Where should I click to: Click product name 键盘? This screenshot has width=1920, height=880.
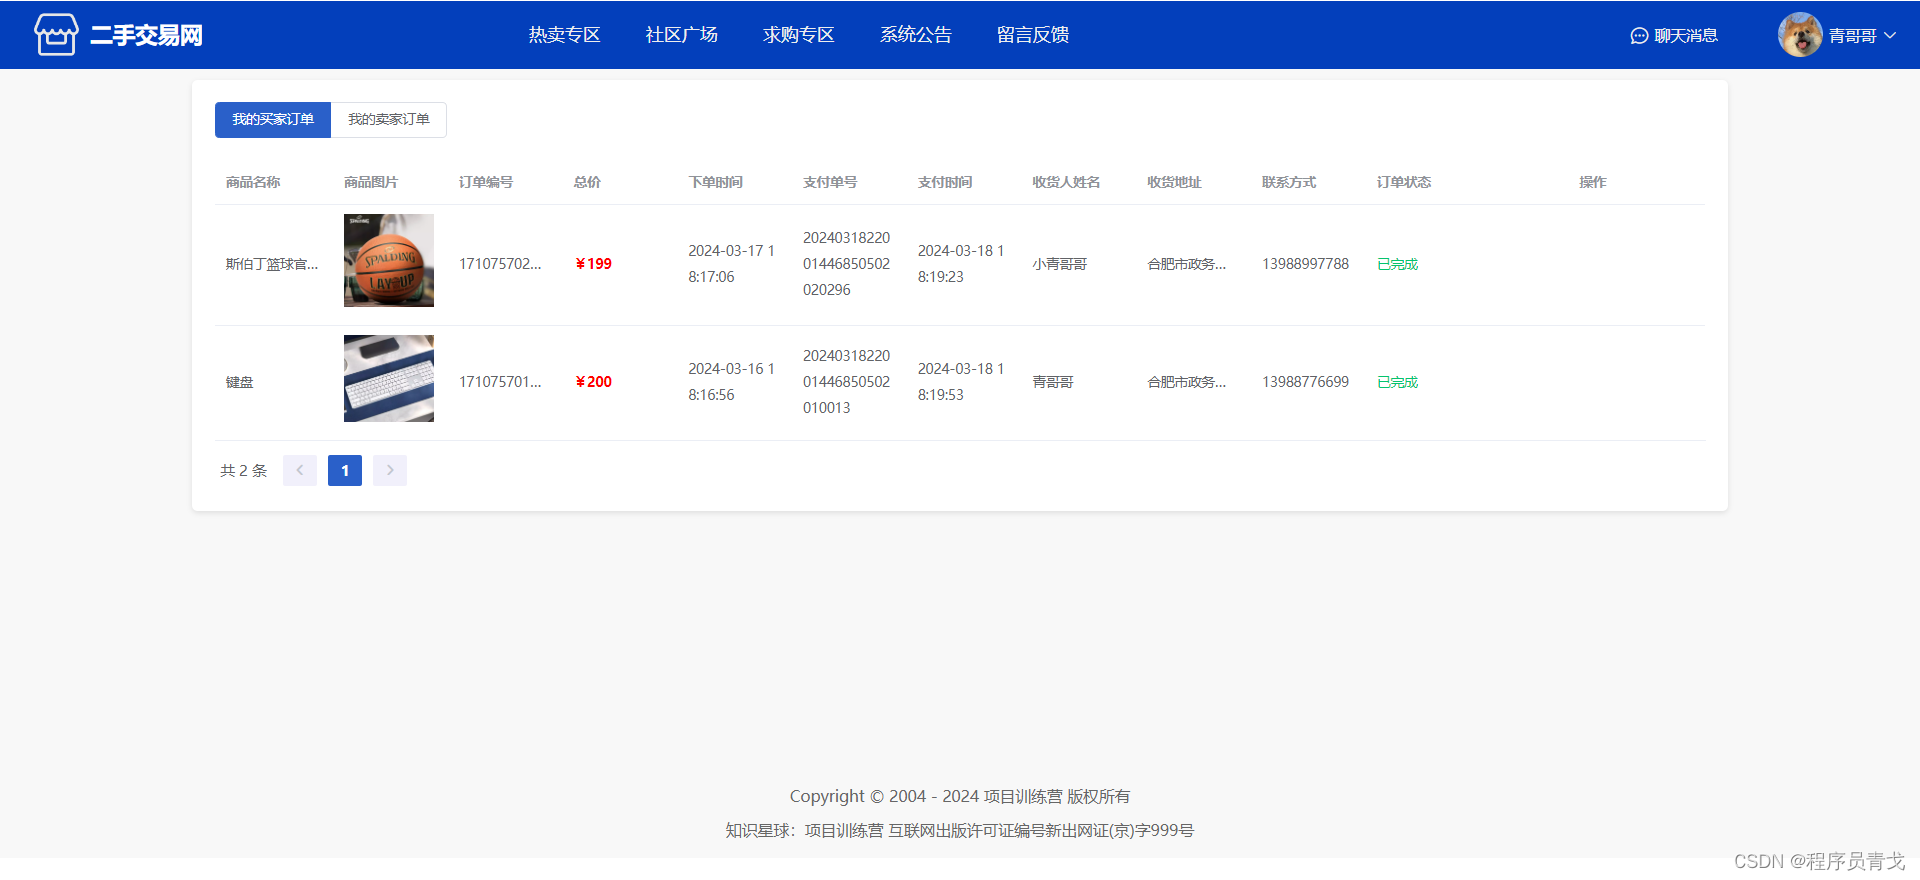[239, 382]
